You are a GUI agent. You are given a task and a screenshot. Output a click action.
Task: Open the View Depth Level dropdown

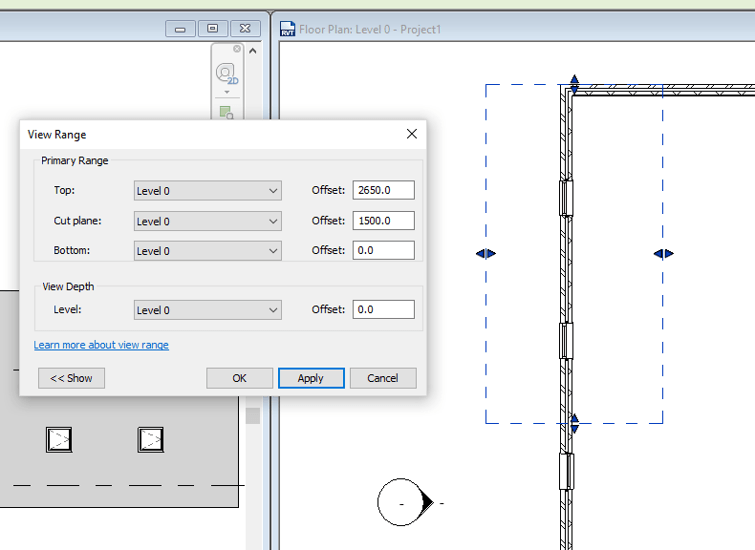click(208, 310)
